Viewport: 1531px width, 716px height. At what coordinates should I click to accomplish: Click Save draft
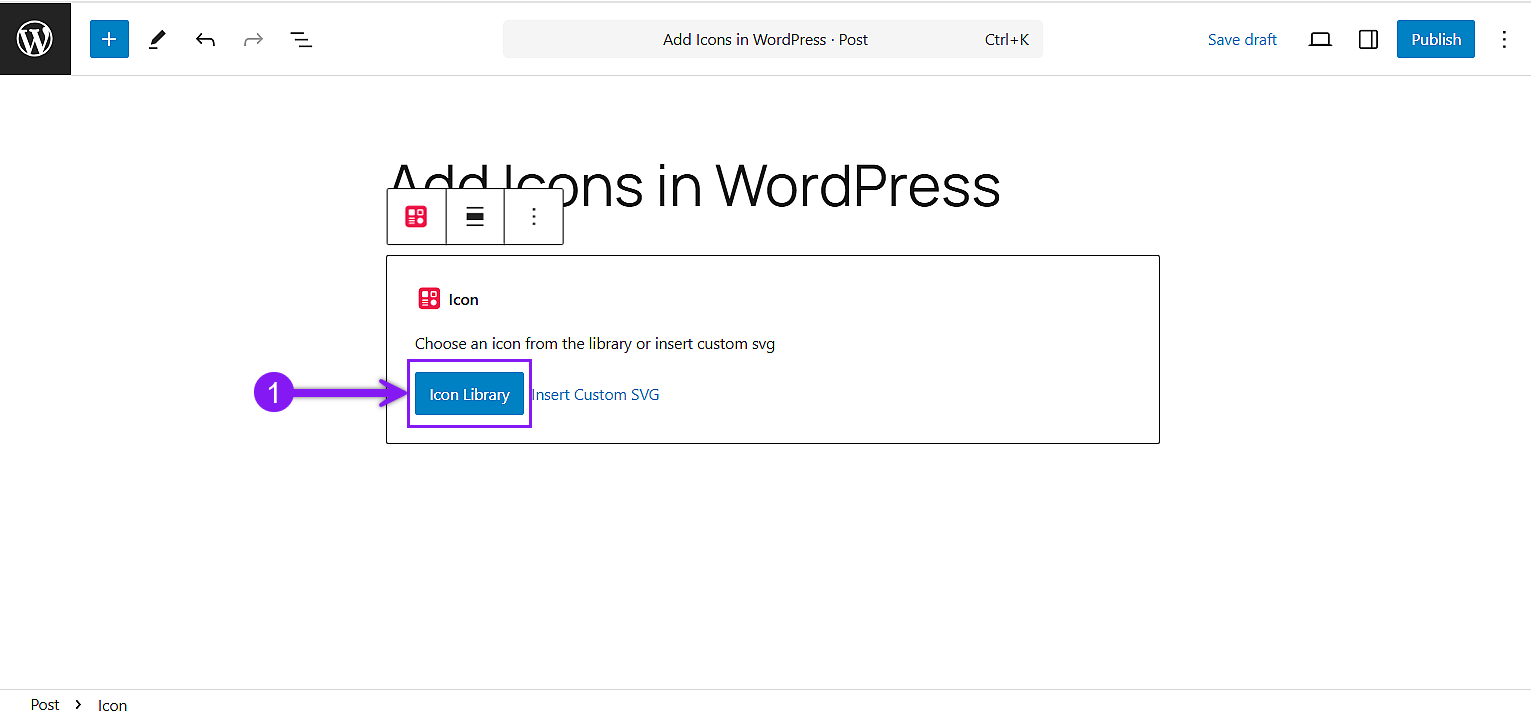point(1242,38)
